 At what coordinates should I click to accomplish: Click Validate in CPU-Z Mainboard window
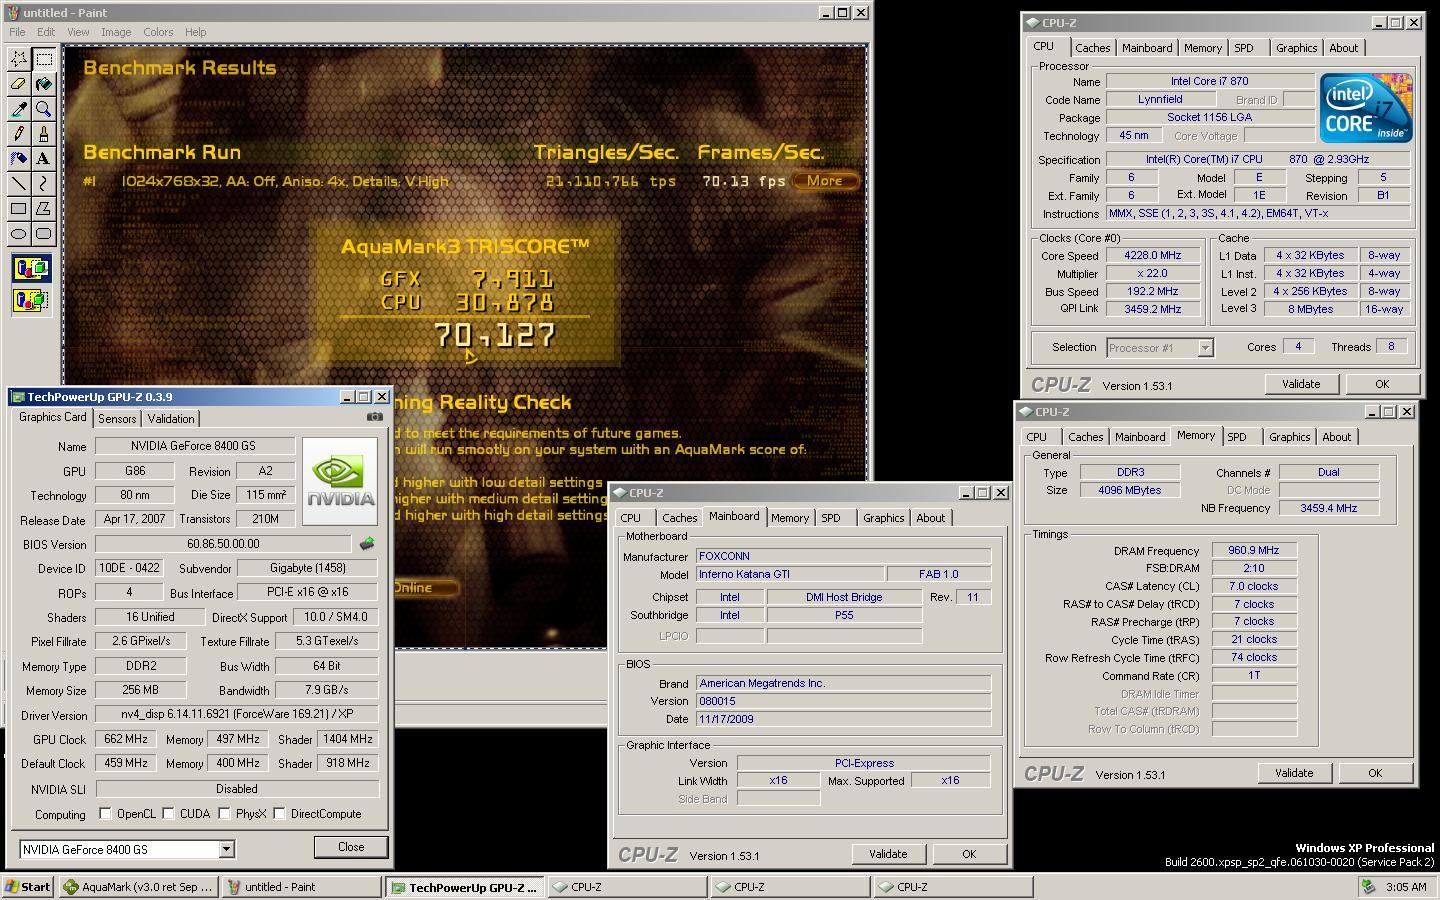(x=888, y=854)
